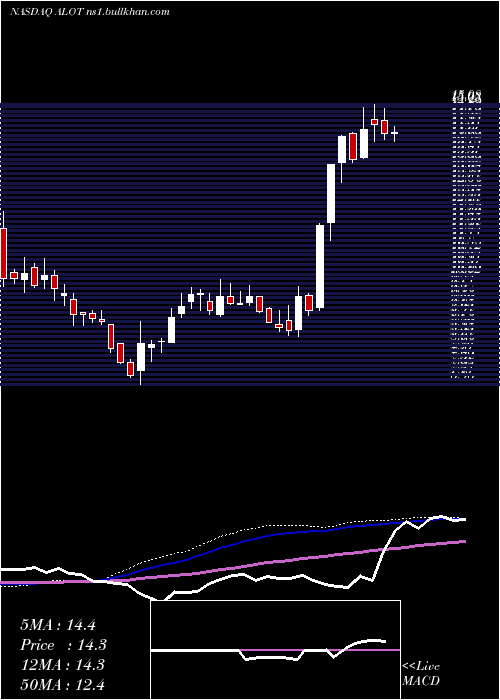Click the '12MA : 14.3' value
This screenshot has width=500, height=700.
click(x=62, y=665)
